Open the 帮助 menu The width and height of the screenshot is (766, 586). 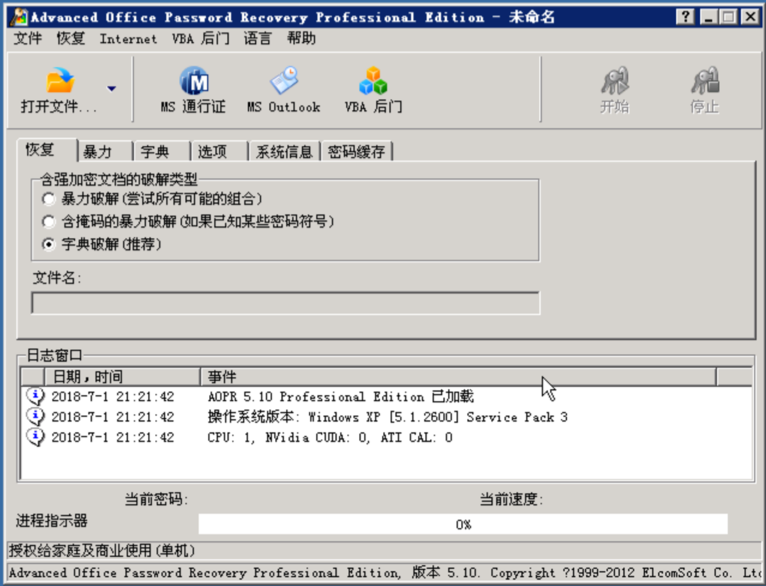[x=301, y=39]
